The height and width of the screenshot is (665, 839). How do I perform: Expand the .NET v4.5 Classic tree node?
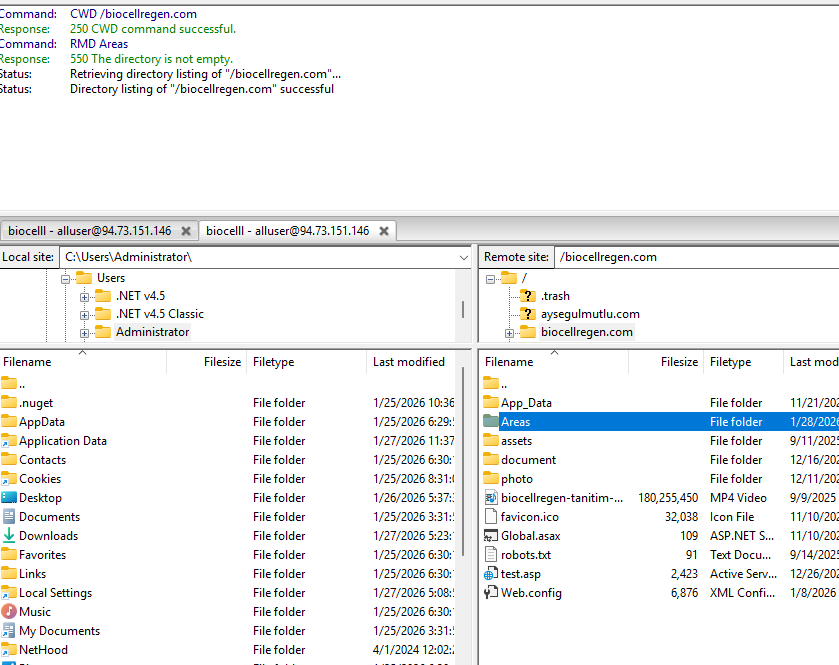point(84,315)
